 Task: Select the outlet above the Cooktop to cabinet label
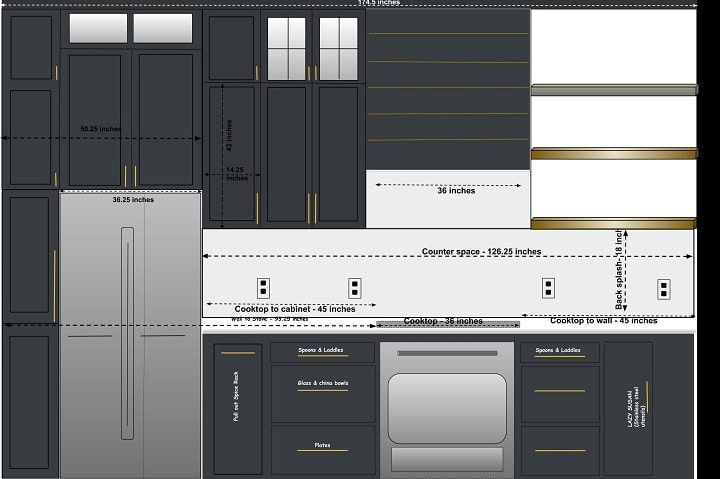(355, 288)
